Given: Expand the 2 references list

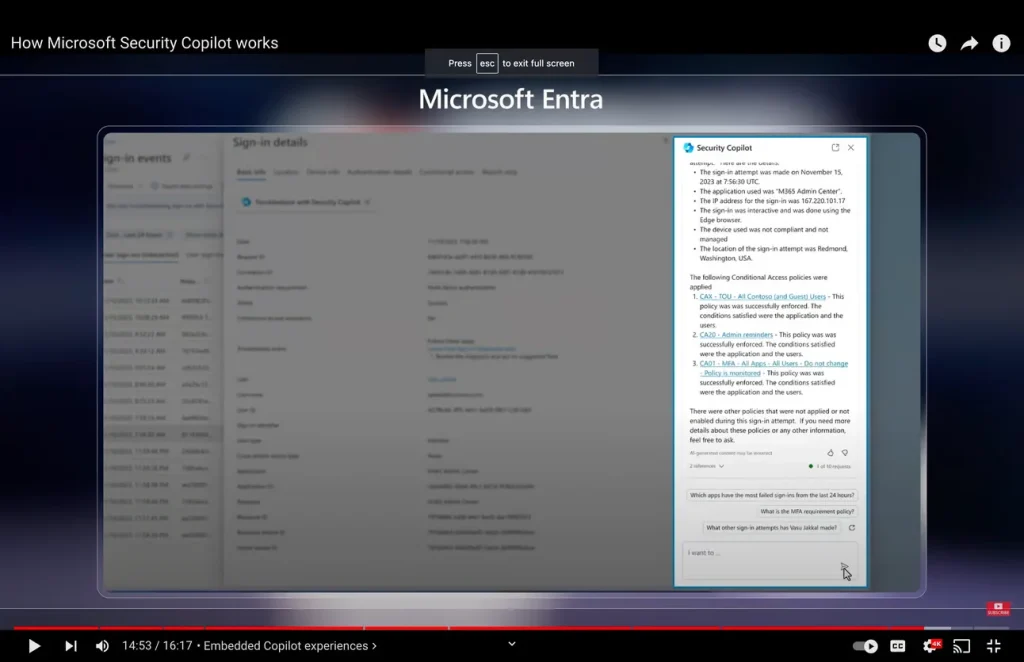Looking at the screenshot, I should click(x=707, y=466).
